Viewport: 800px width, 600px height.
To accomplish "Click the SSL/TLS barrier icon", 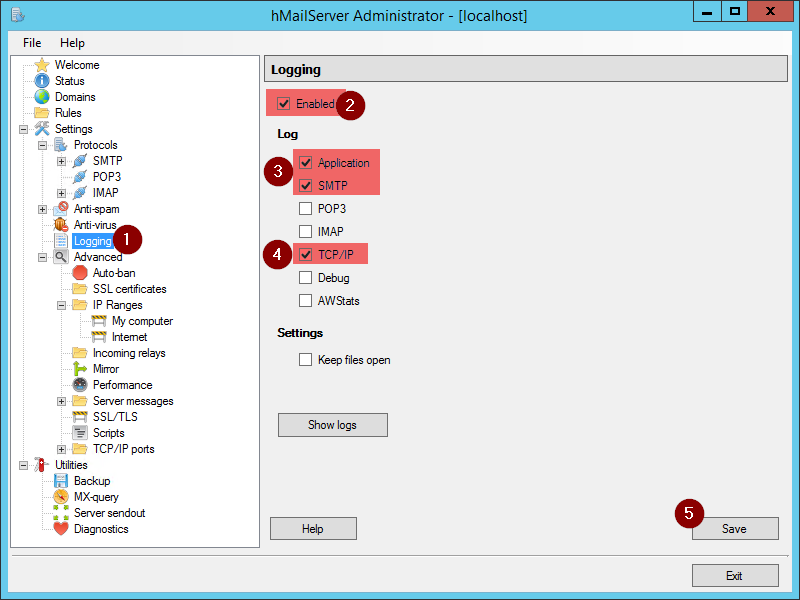I will click(x=80, y=417).
